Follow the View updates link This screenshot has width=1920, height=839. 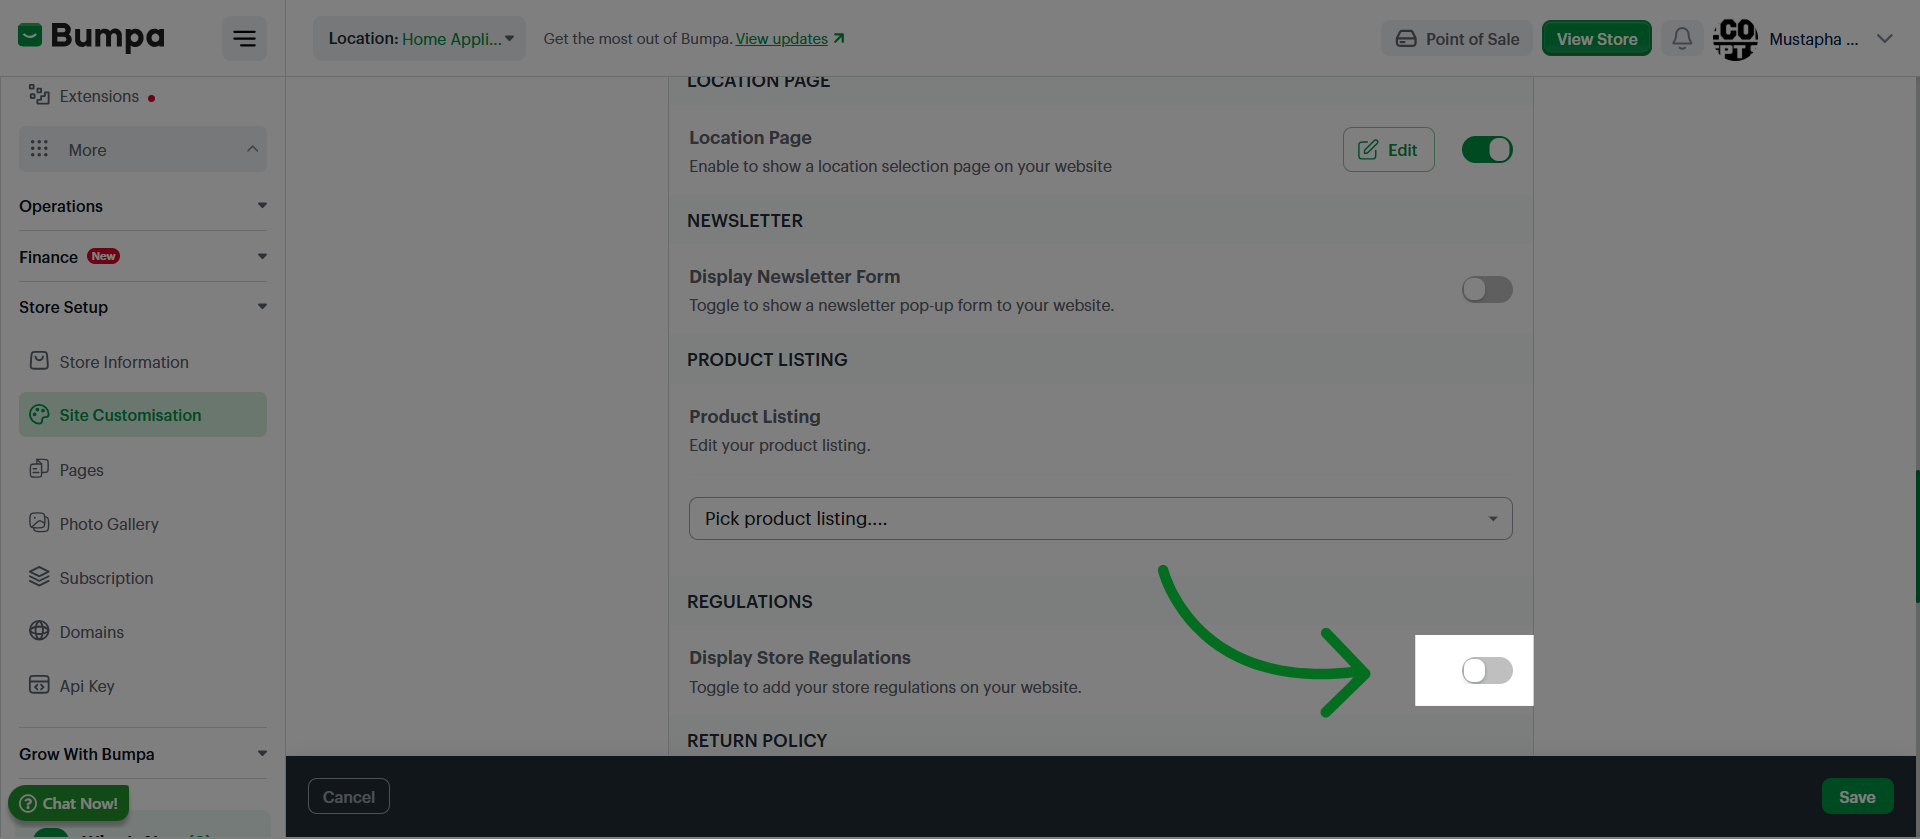[x=782, y=39]
